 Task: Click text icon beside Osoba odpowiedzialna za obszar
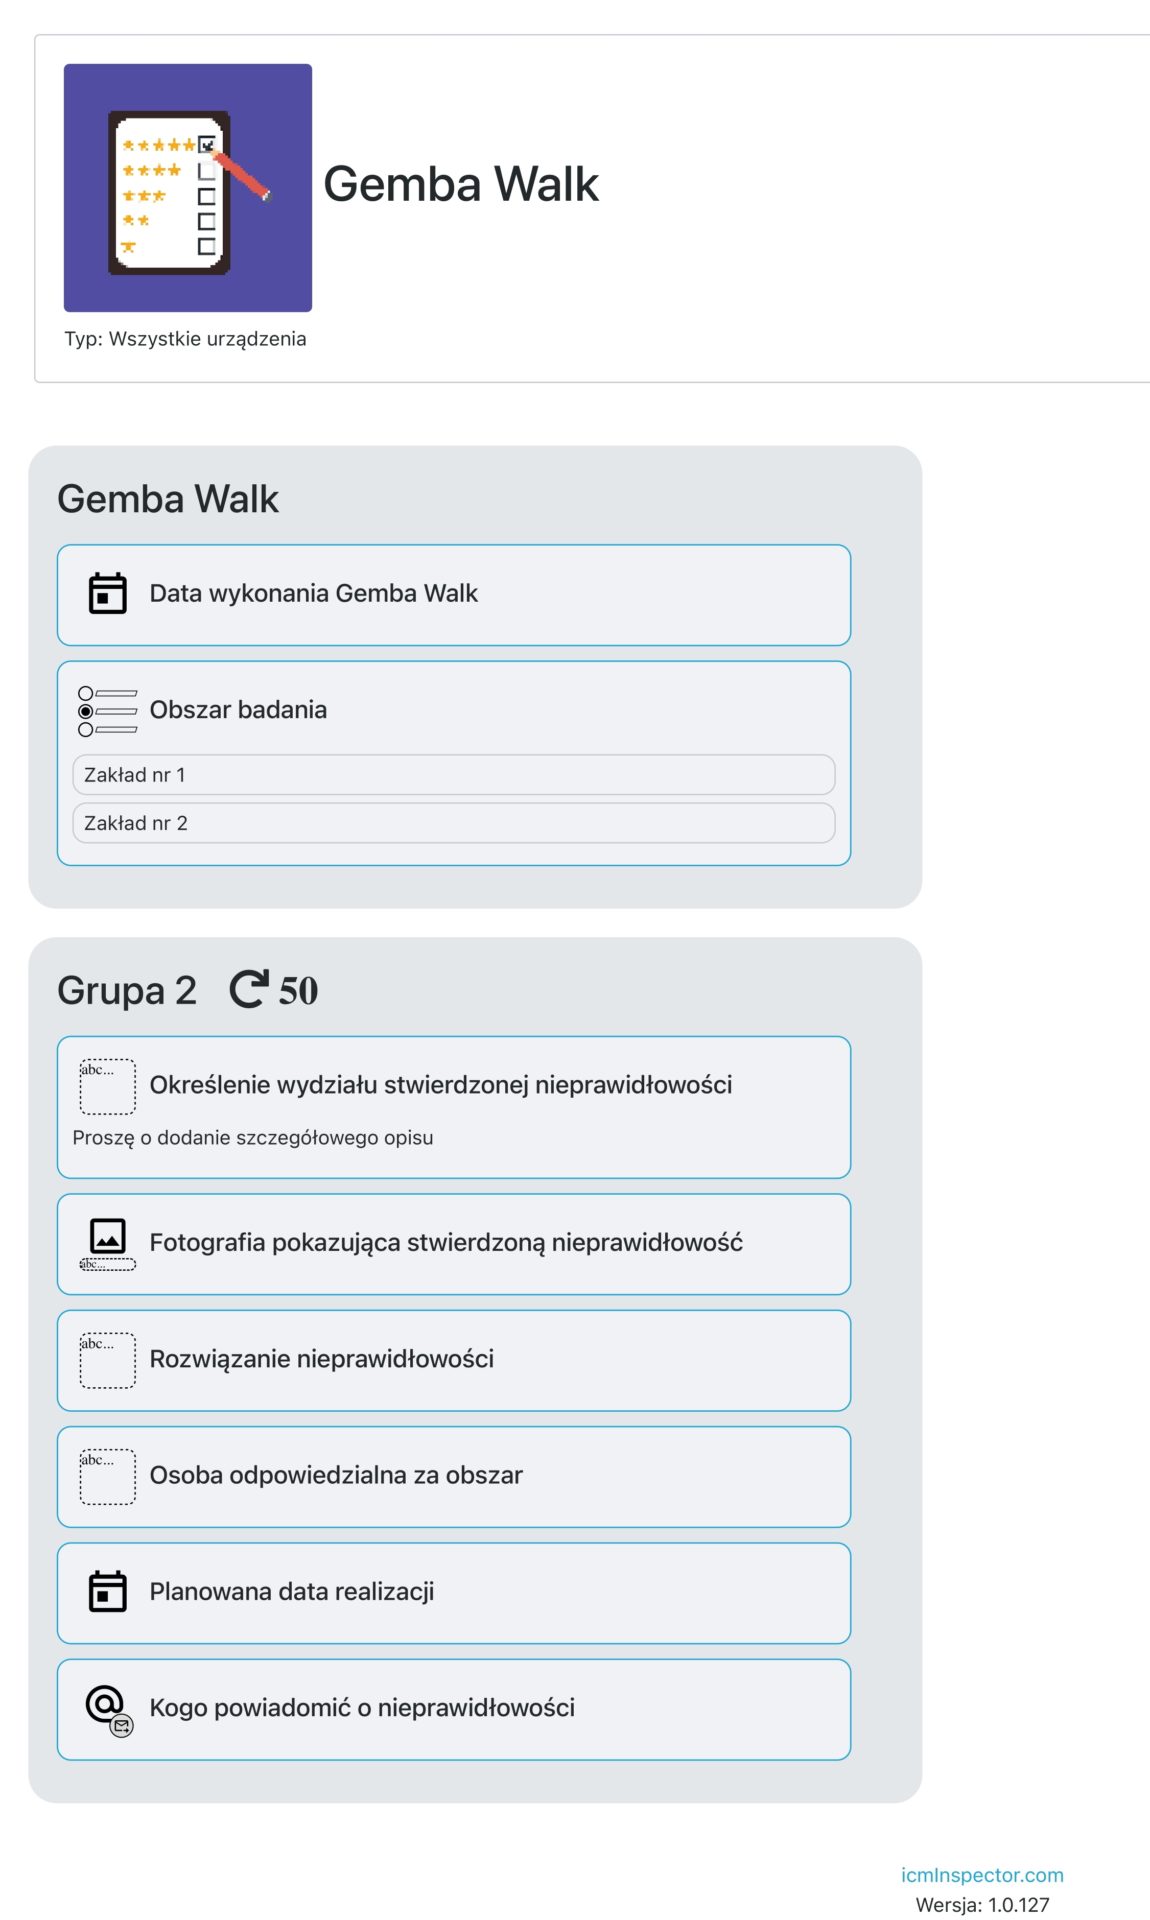pos(108,1476)
